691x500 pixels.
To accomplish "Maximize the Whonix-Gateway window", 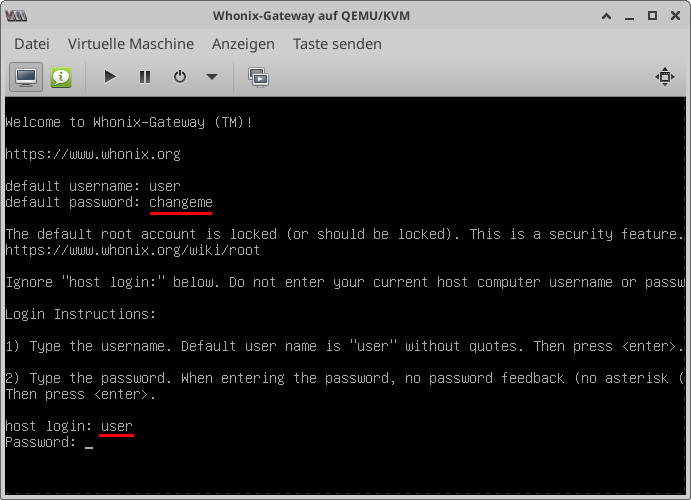I will pos(652,16).
